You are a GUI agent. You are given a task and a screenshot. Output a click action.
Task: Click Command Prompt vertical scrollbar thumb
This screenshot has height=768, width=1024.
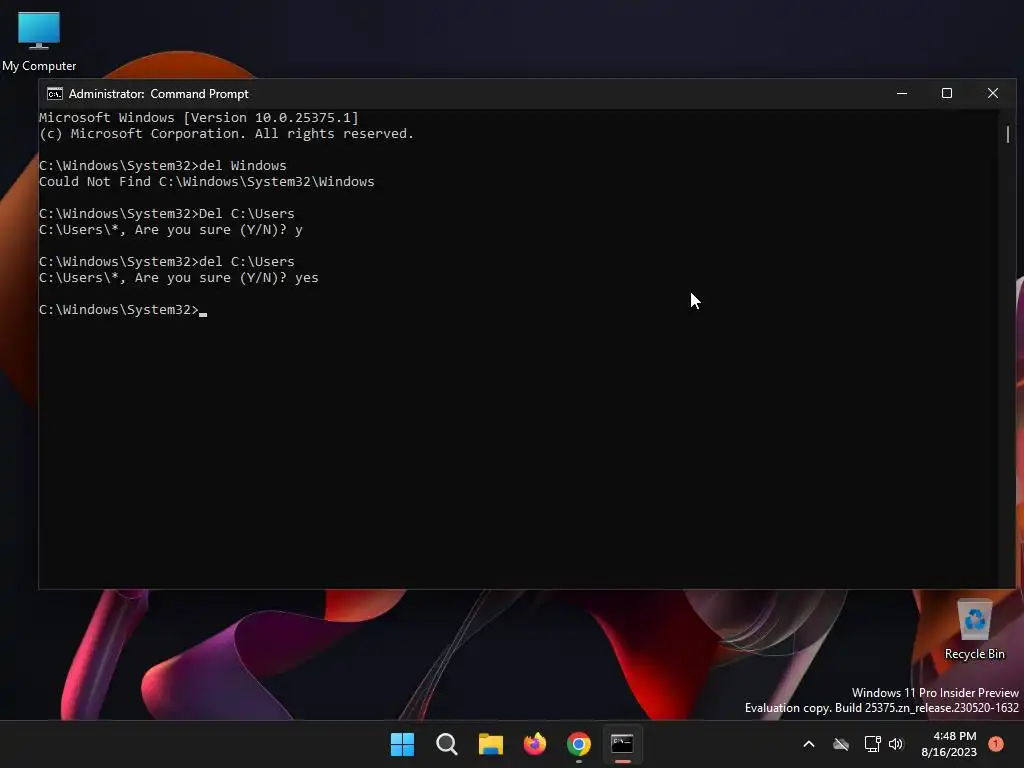pyautogui.click(x=1008, y=135)
